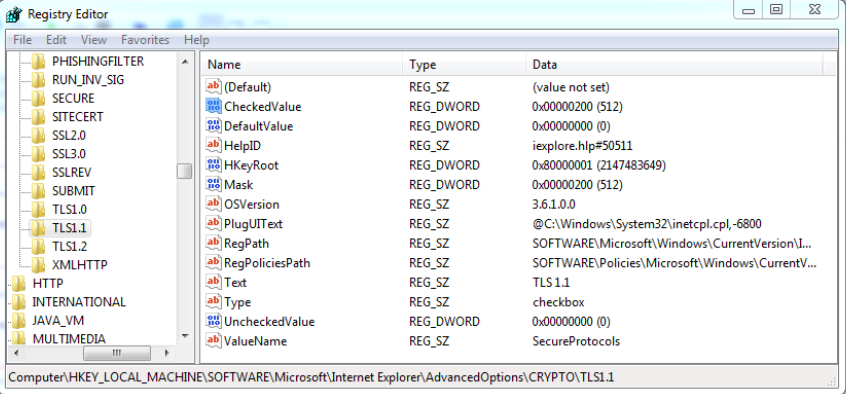This screenshot has width=846, height=394.
Task: Click the Registry Editor title bar icon
Action: coord(13,14)
